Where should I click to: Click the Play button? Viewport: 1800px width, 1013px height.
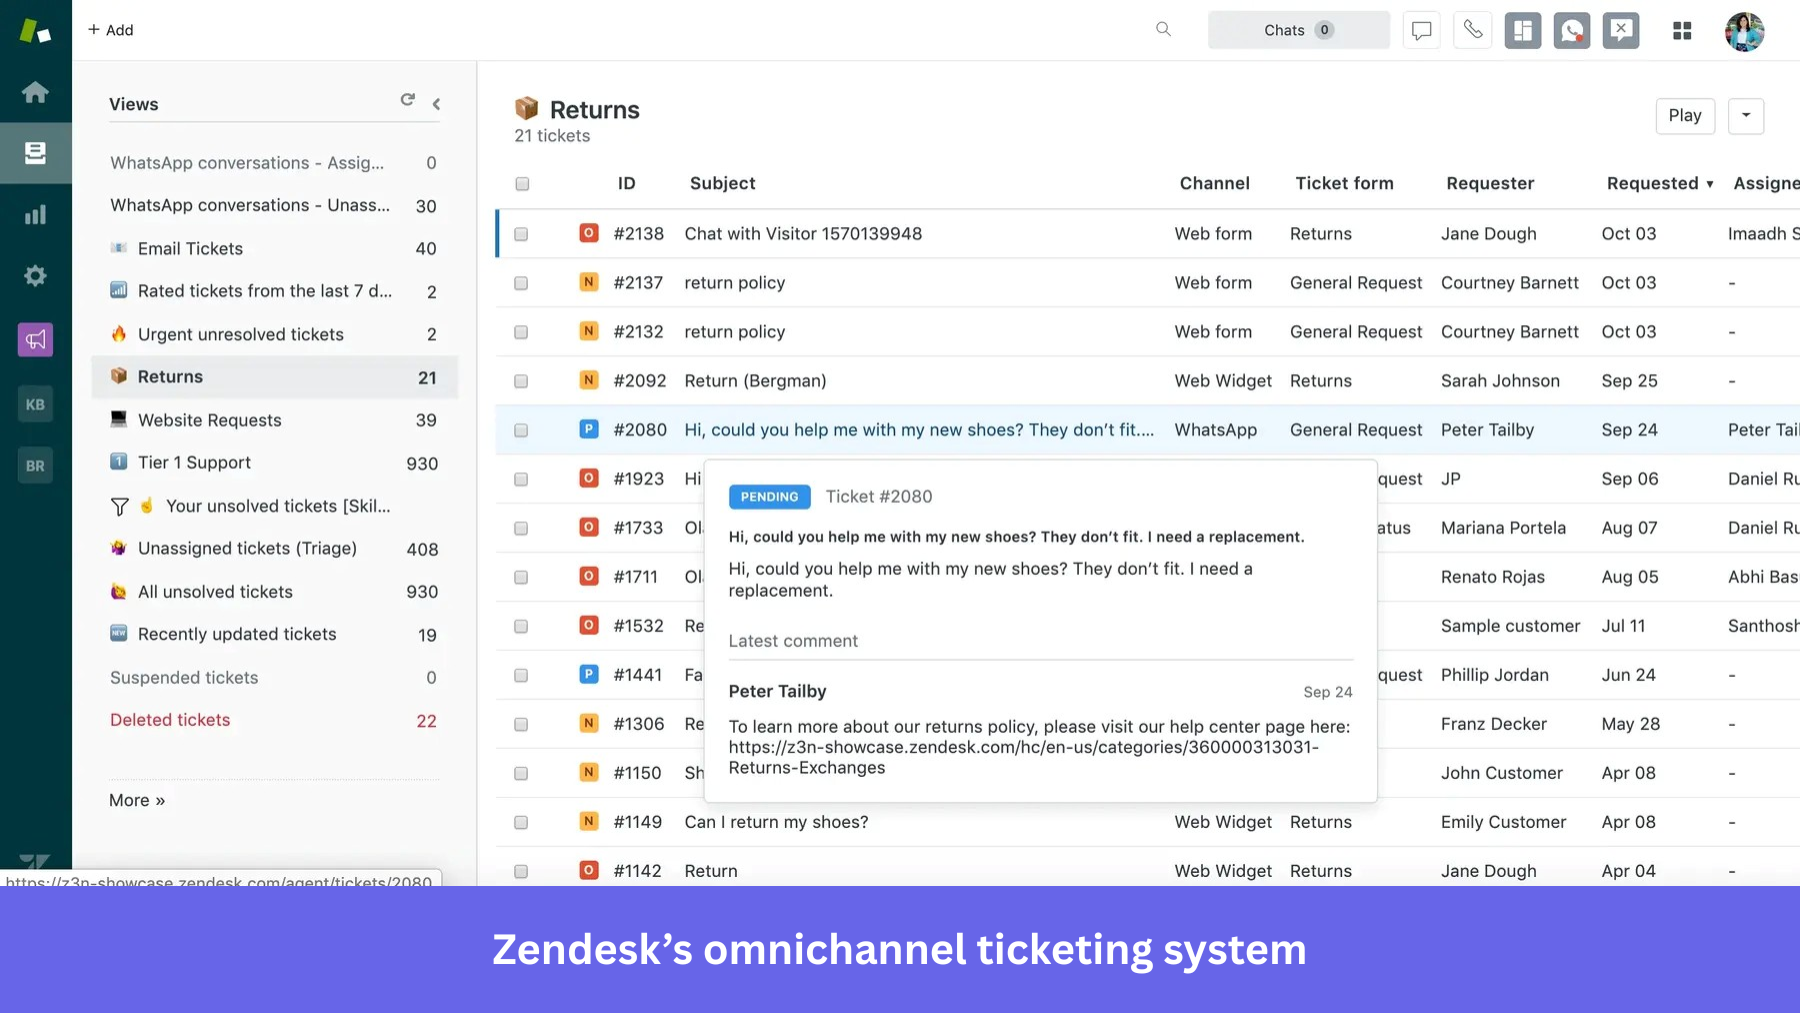pyautogui.click(x=1685, y=116)
